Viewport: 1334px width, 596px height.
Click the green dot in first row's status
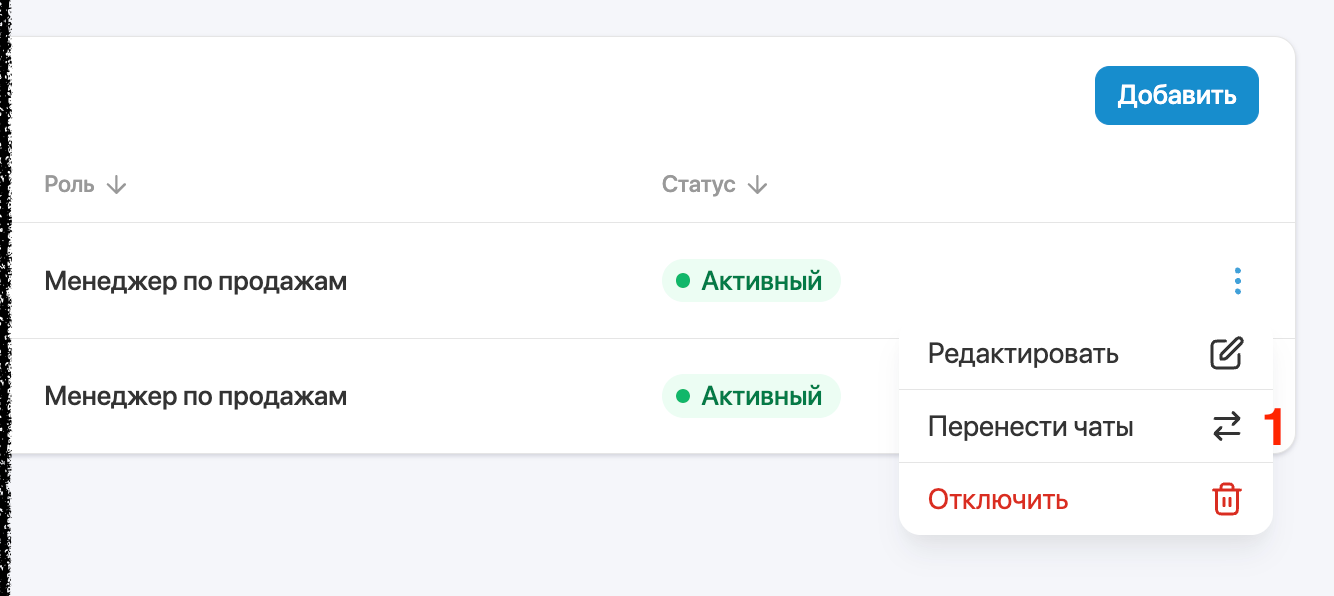(683, 281)
